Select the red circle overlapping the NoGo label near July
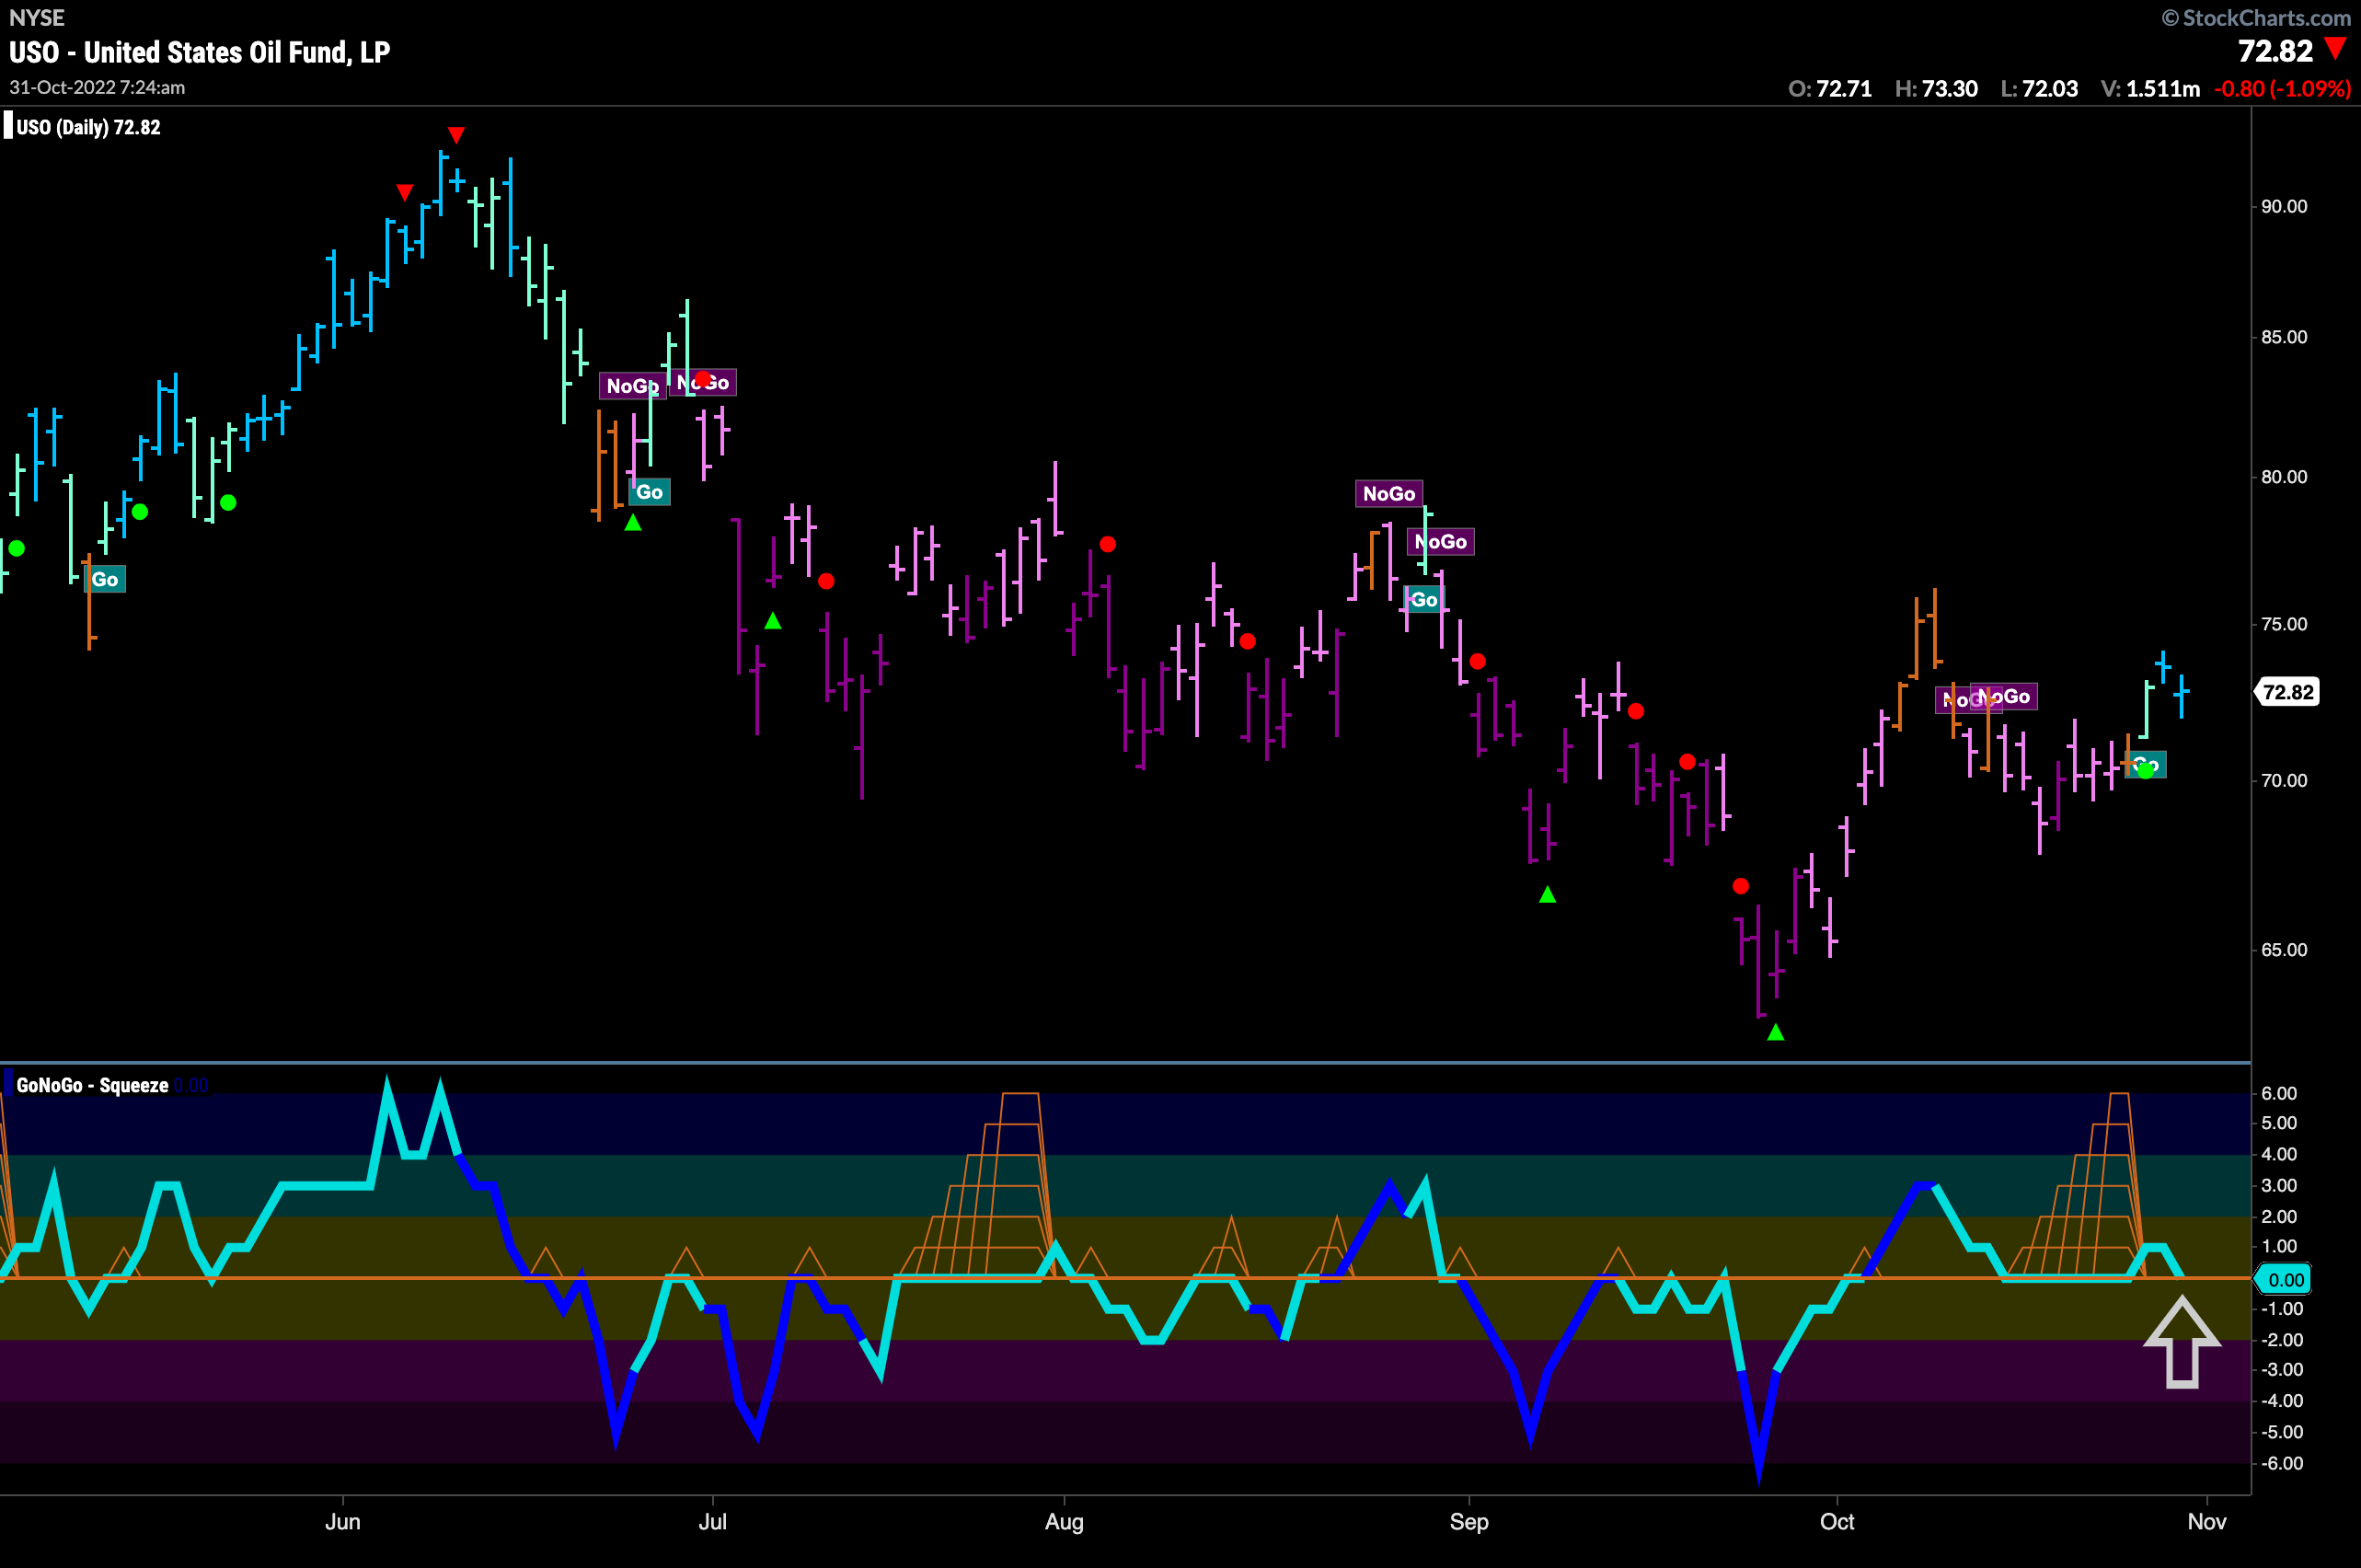Image resolution: width=2361 pixels, height=1568 pixels. pos(703,380)
